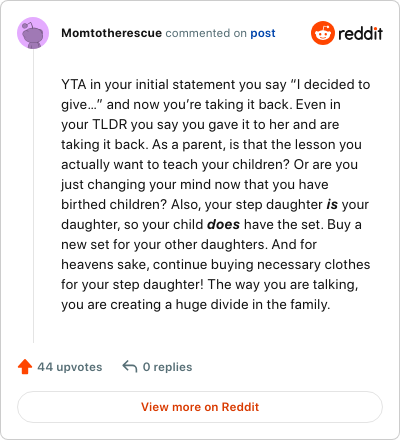Open the blue "post" link
400x440 pixels.
tap(263, 33)
